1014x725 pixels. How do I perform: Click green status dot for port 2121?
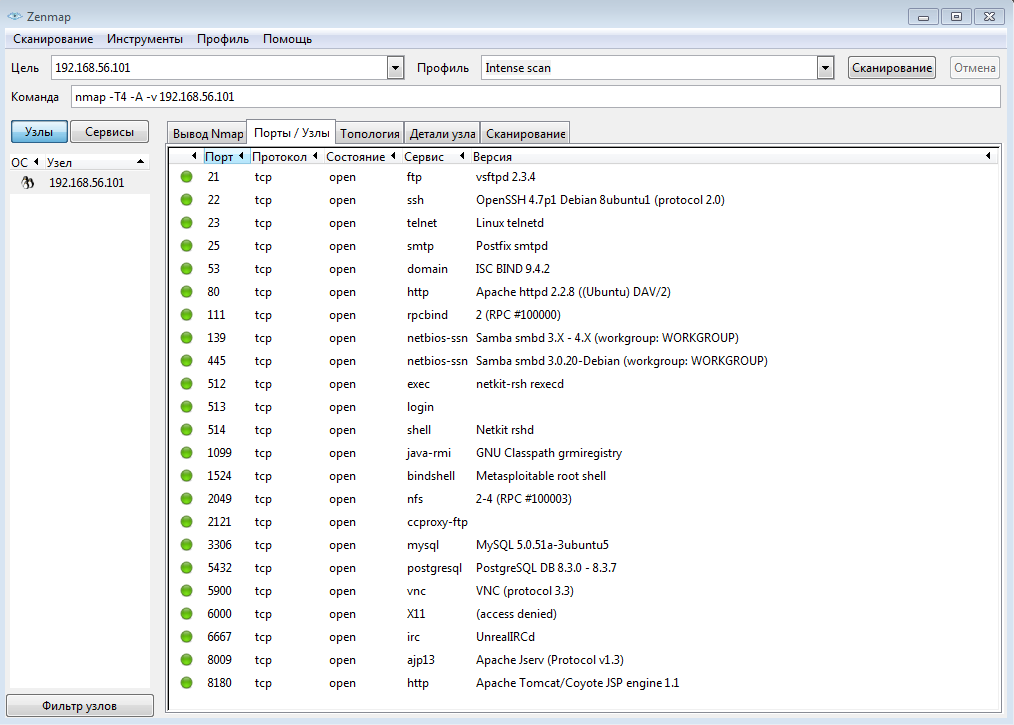tap(186, 521)
